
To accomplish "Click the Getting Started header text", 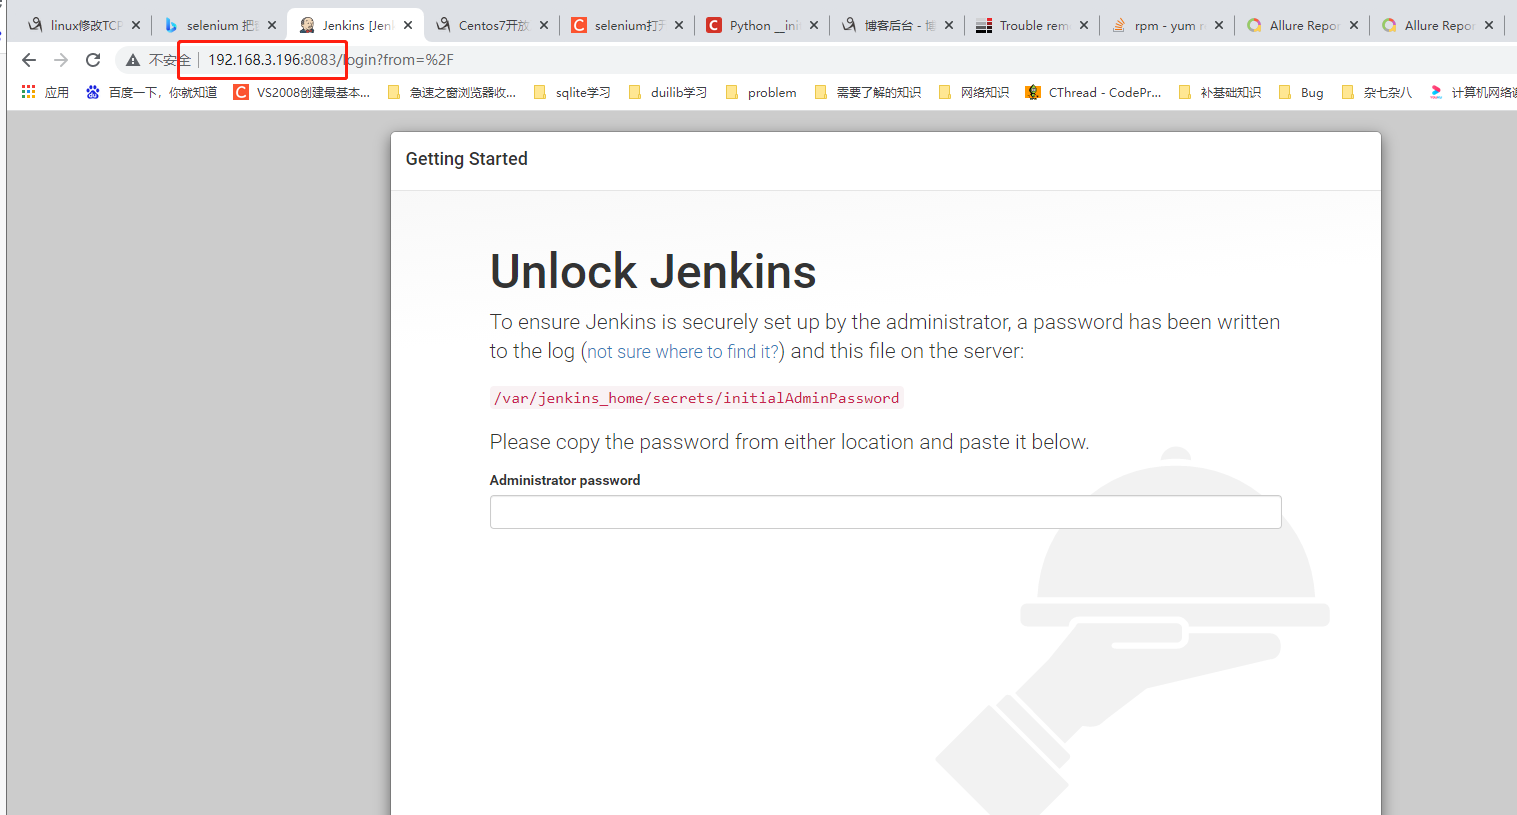I will point(467,159).
